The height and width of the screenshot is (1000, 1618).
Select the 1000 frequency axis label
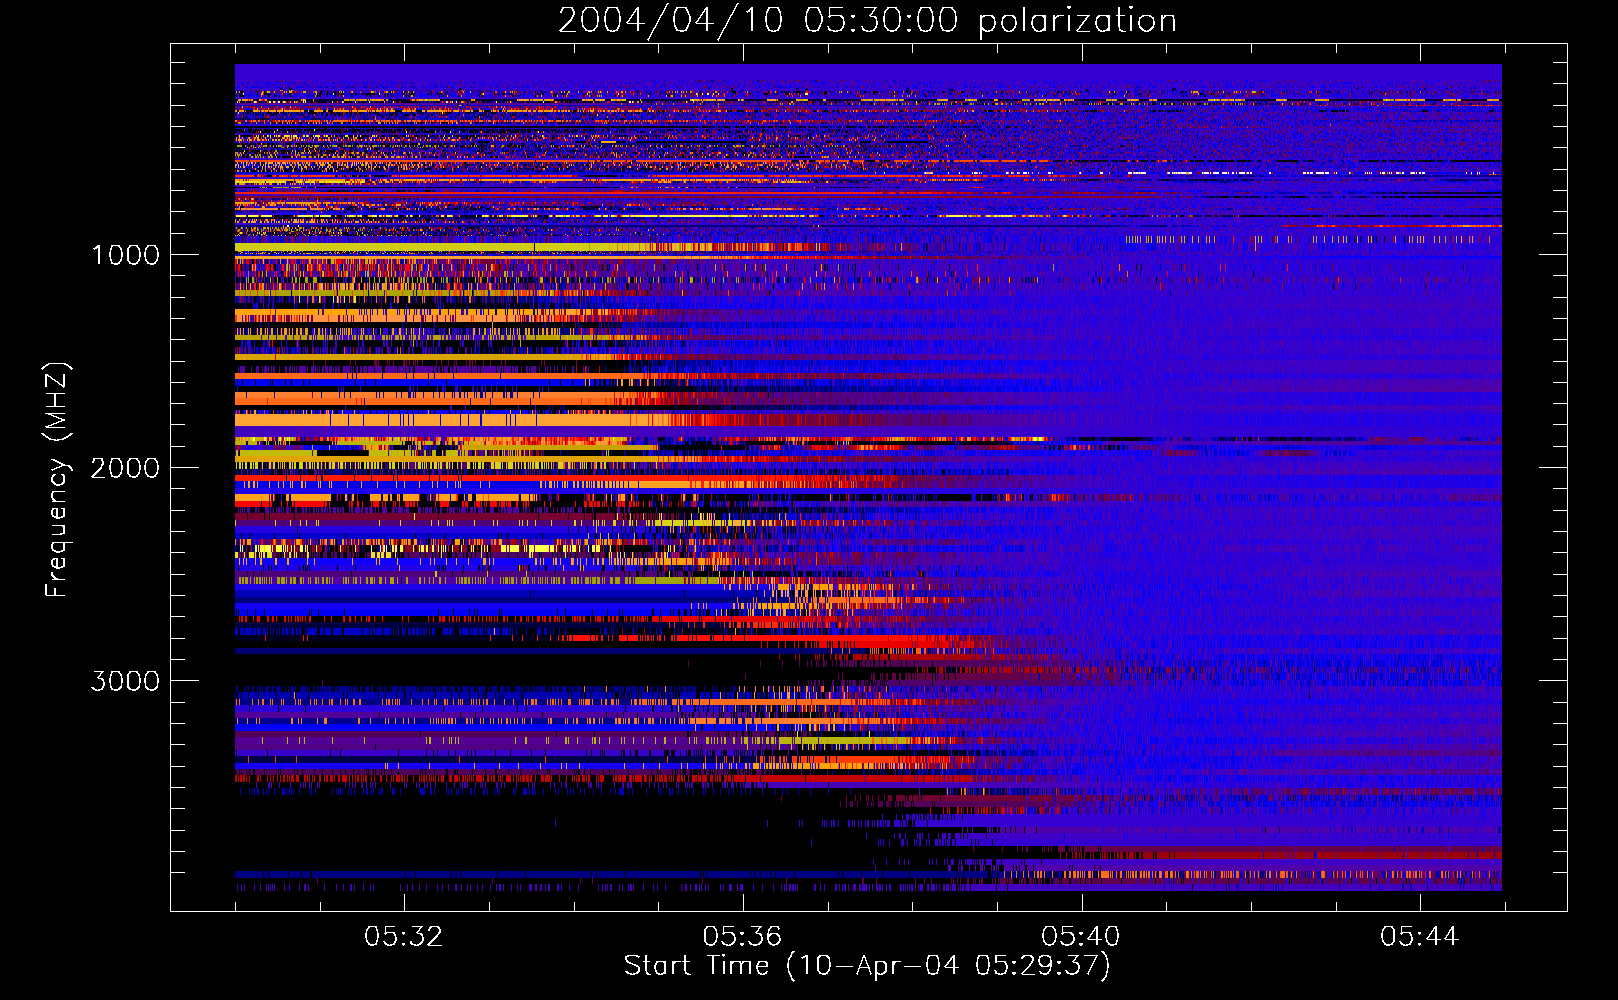[x=125, y=255]
